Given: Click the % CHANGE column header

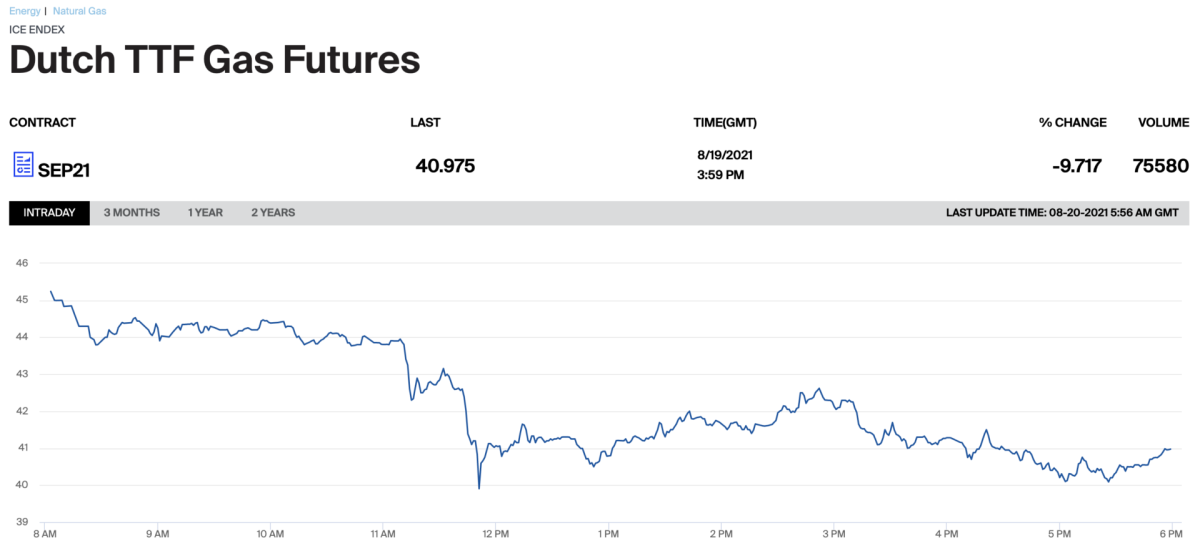Looking at the screenshot, I should click(1072, 123).
